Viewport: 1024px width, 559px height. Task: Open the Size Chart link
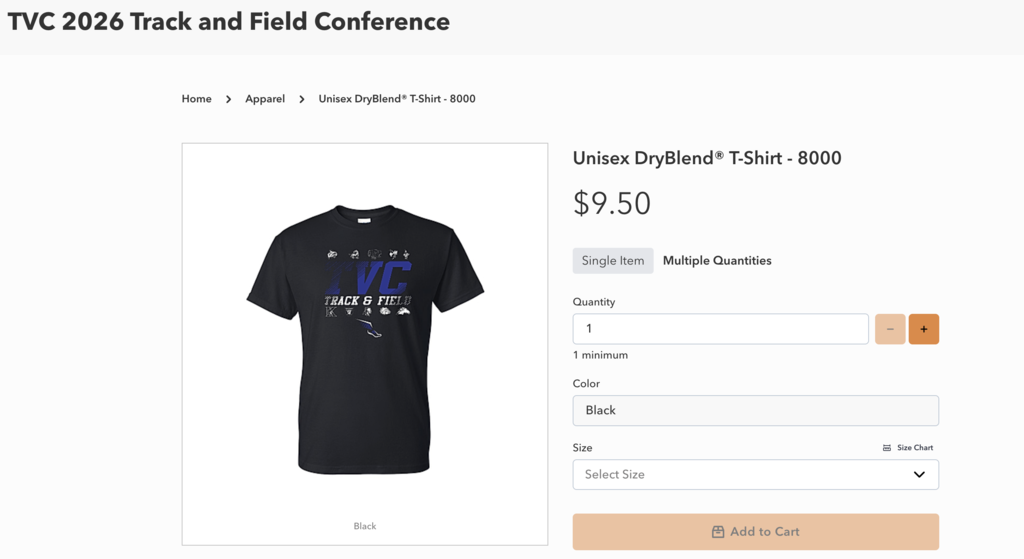[914, 448]
